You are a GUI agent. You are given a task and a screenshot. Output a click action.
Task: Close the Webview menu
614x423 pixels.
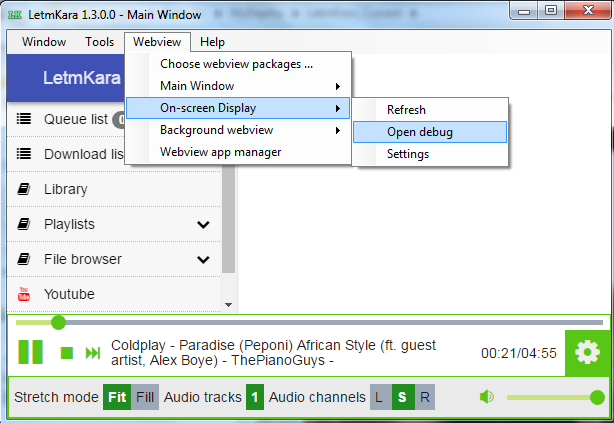157,42
